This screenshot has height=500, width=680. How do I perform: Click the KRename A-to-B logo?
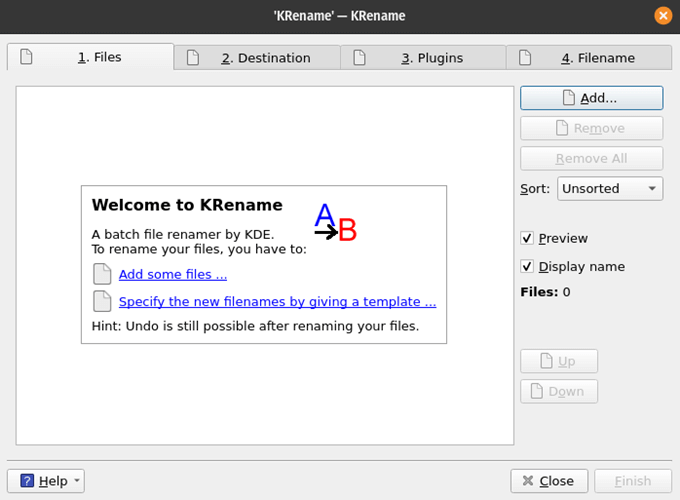click(335, 222)
